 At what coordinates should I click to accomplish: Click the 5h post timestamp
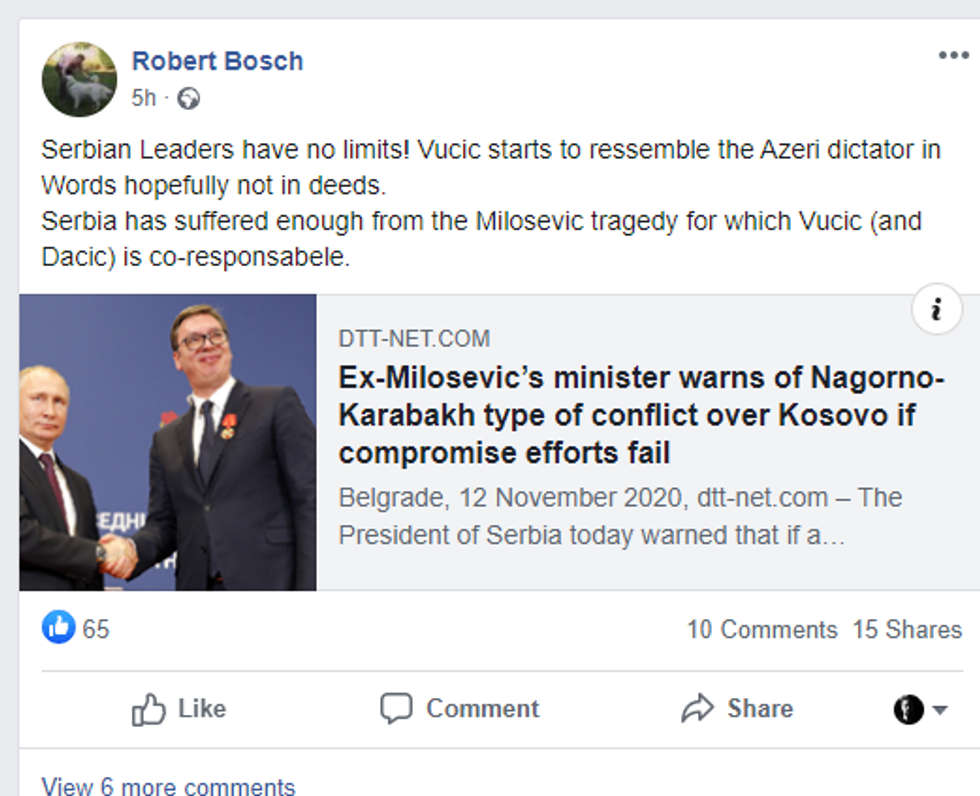click(143, 98)
